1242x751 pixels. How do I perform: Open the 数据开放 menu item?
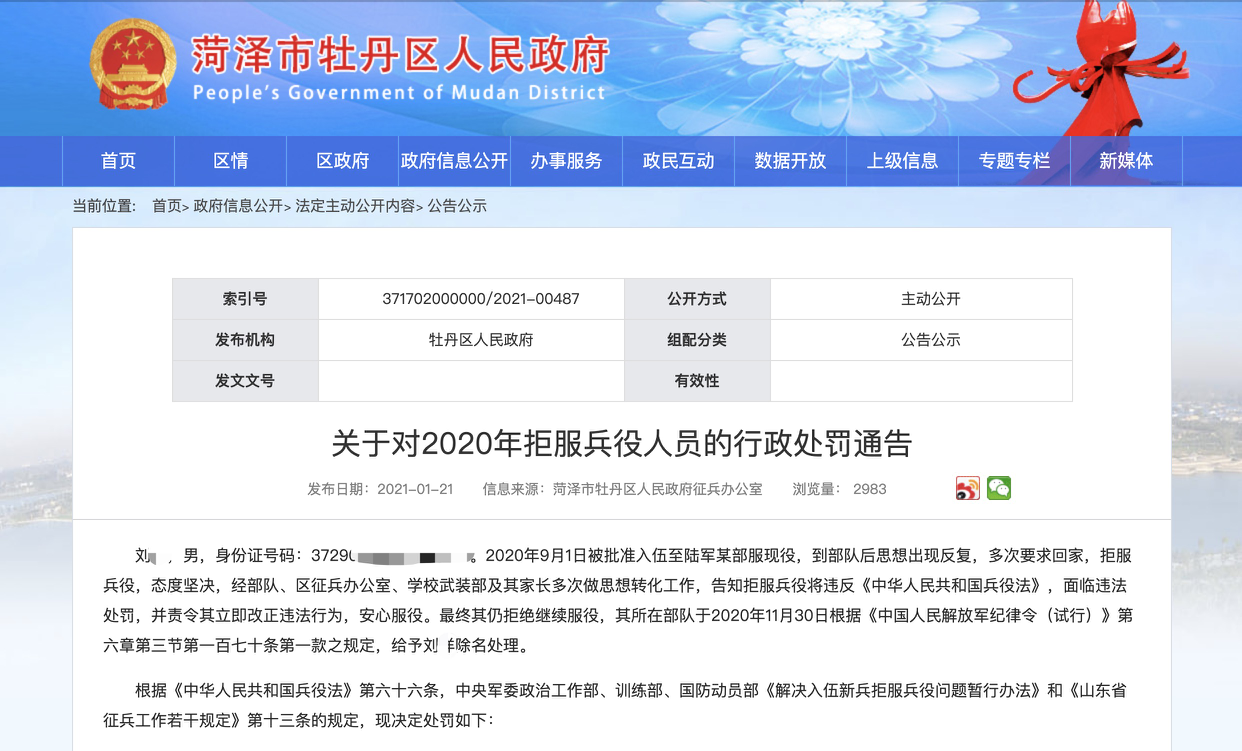coord(790,161)
